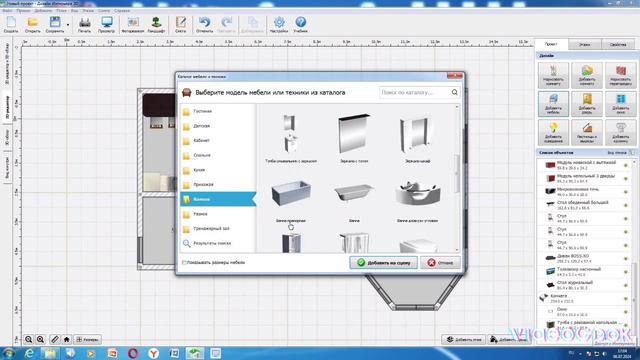This screenshot has height=360, width=640.
Task: Click Добавить окно button
Action: [x=620, y=104]
